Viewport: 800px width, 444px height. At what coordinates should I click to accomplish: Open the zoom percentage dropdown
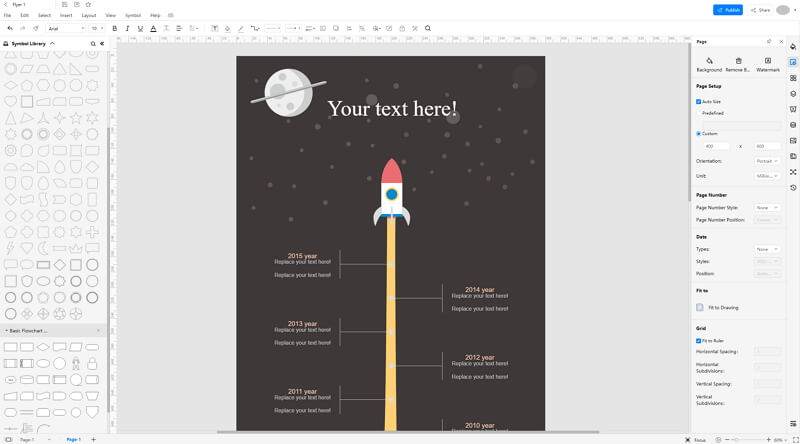780,439
